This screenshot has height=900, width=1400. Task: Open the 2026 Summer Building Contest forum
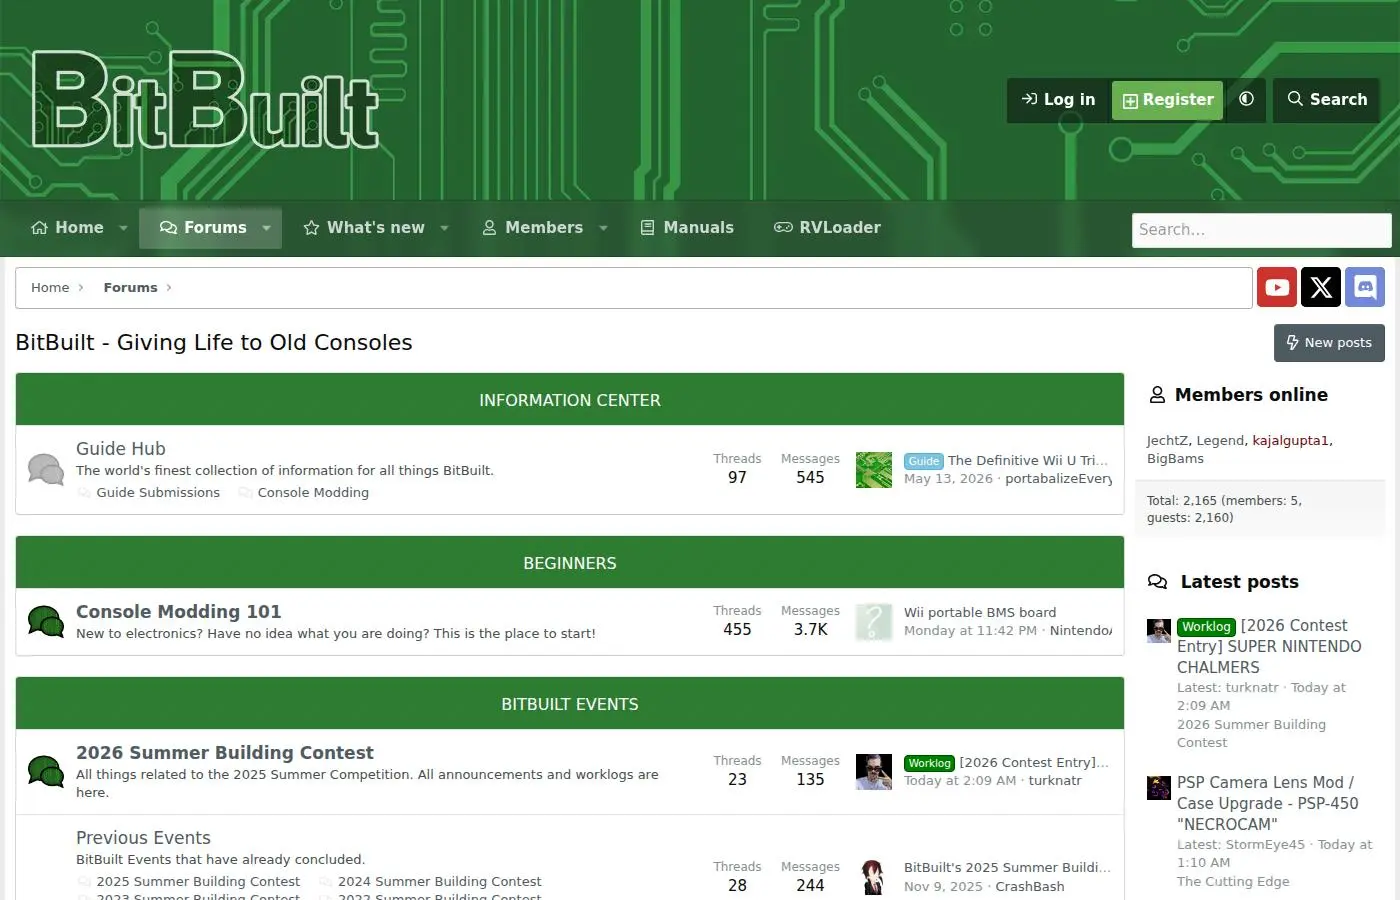(225, 753)
